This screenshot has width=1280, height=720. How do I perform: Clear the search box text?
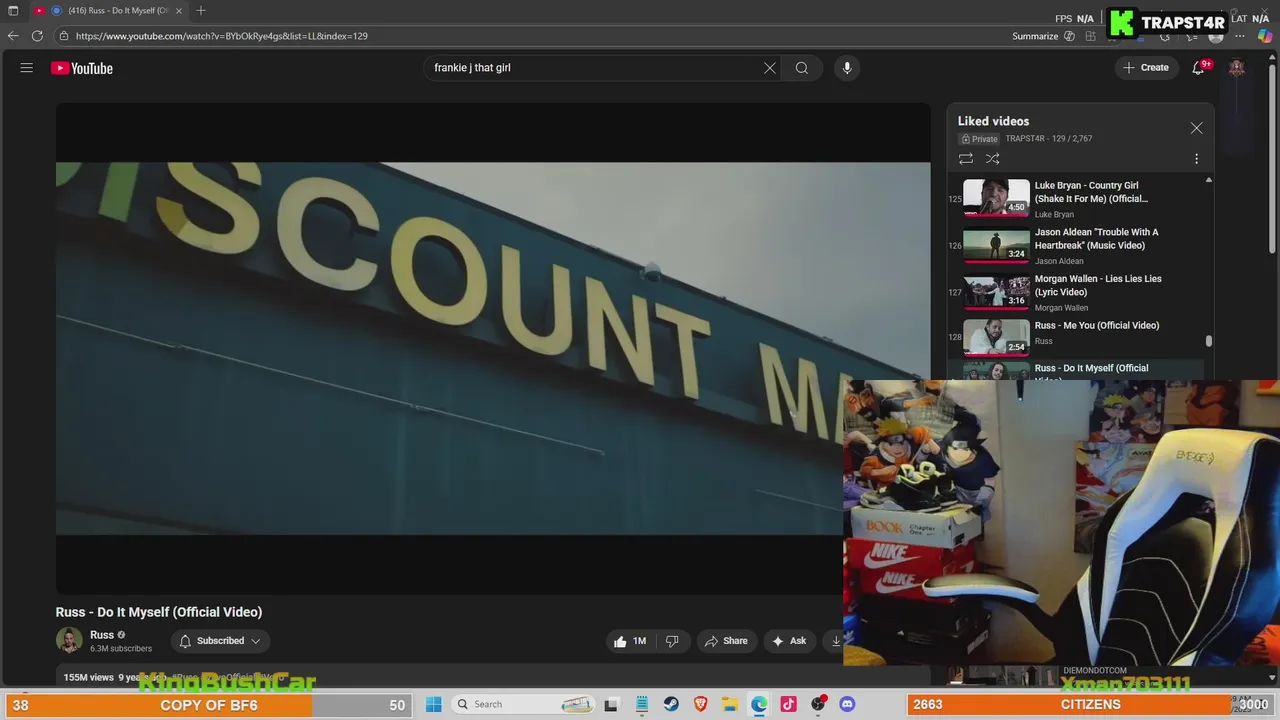click(769, 68)
